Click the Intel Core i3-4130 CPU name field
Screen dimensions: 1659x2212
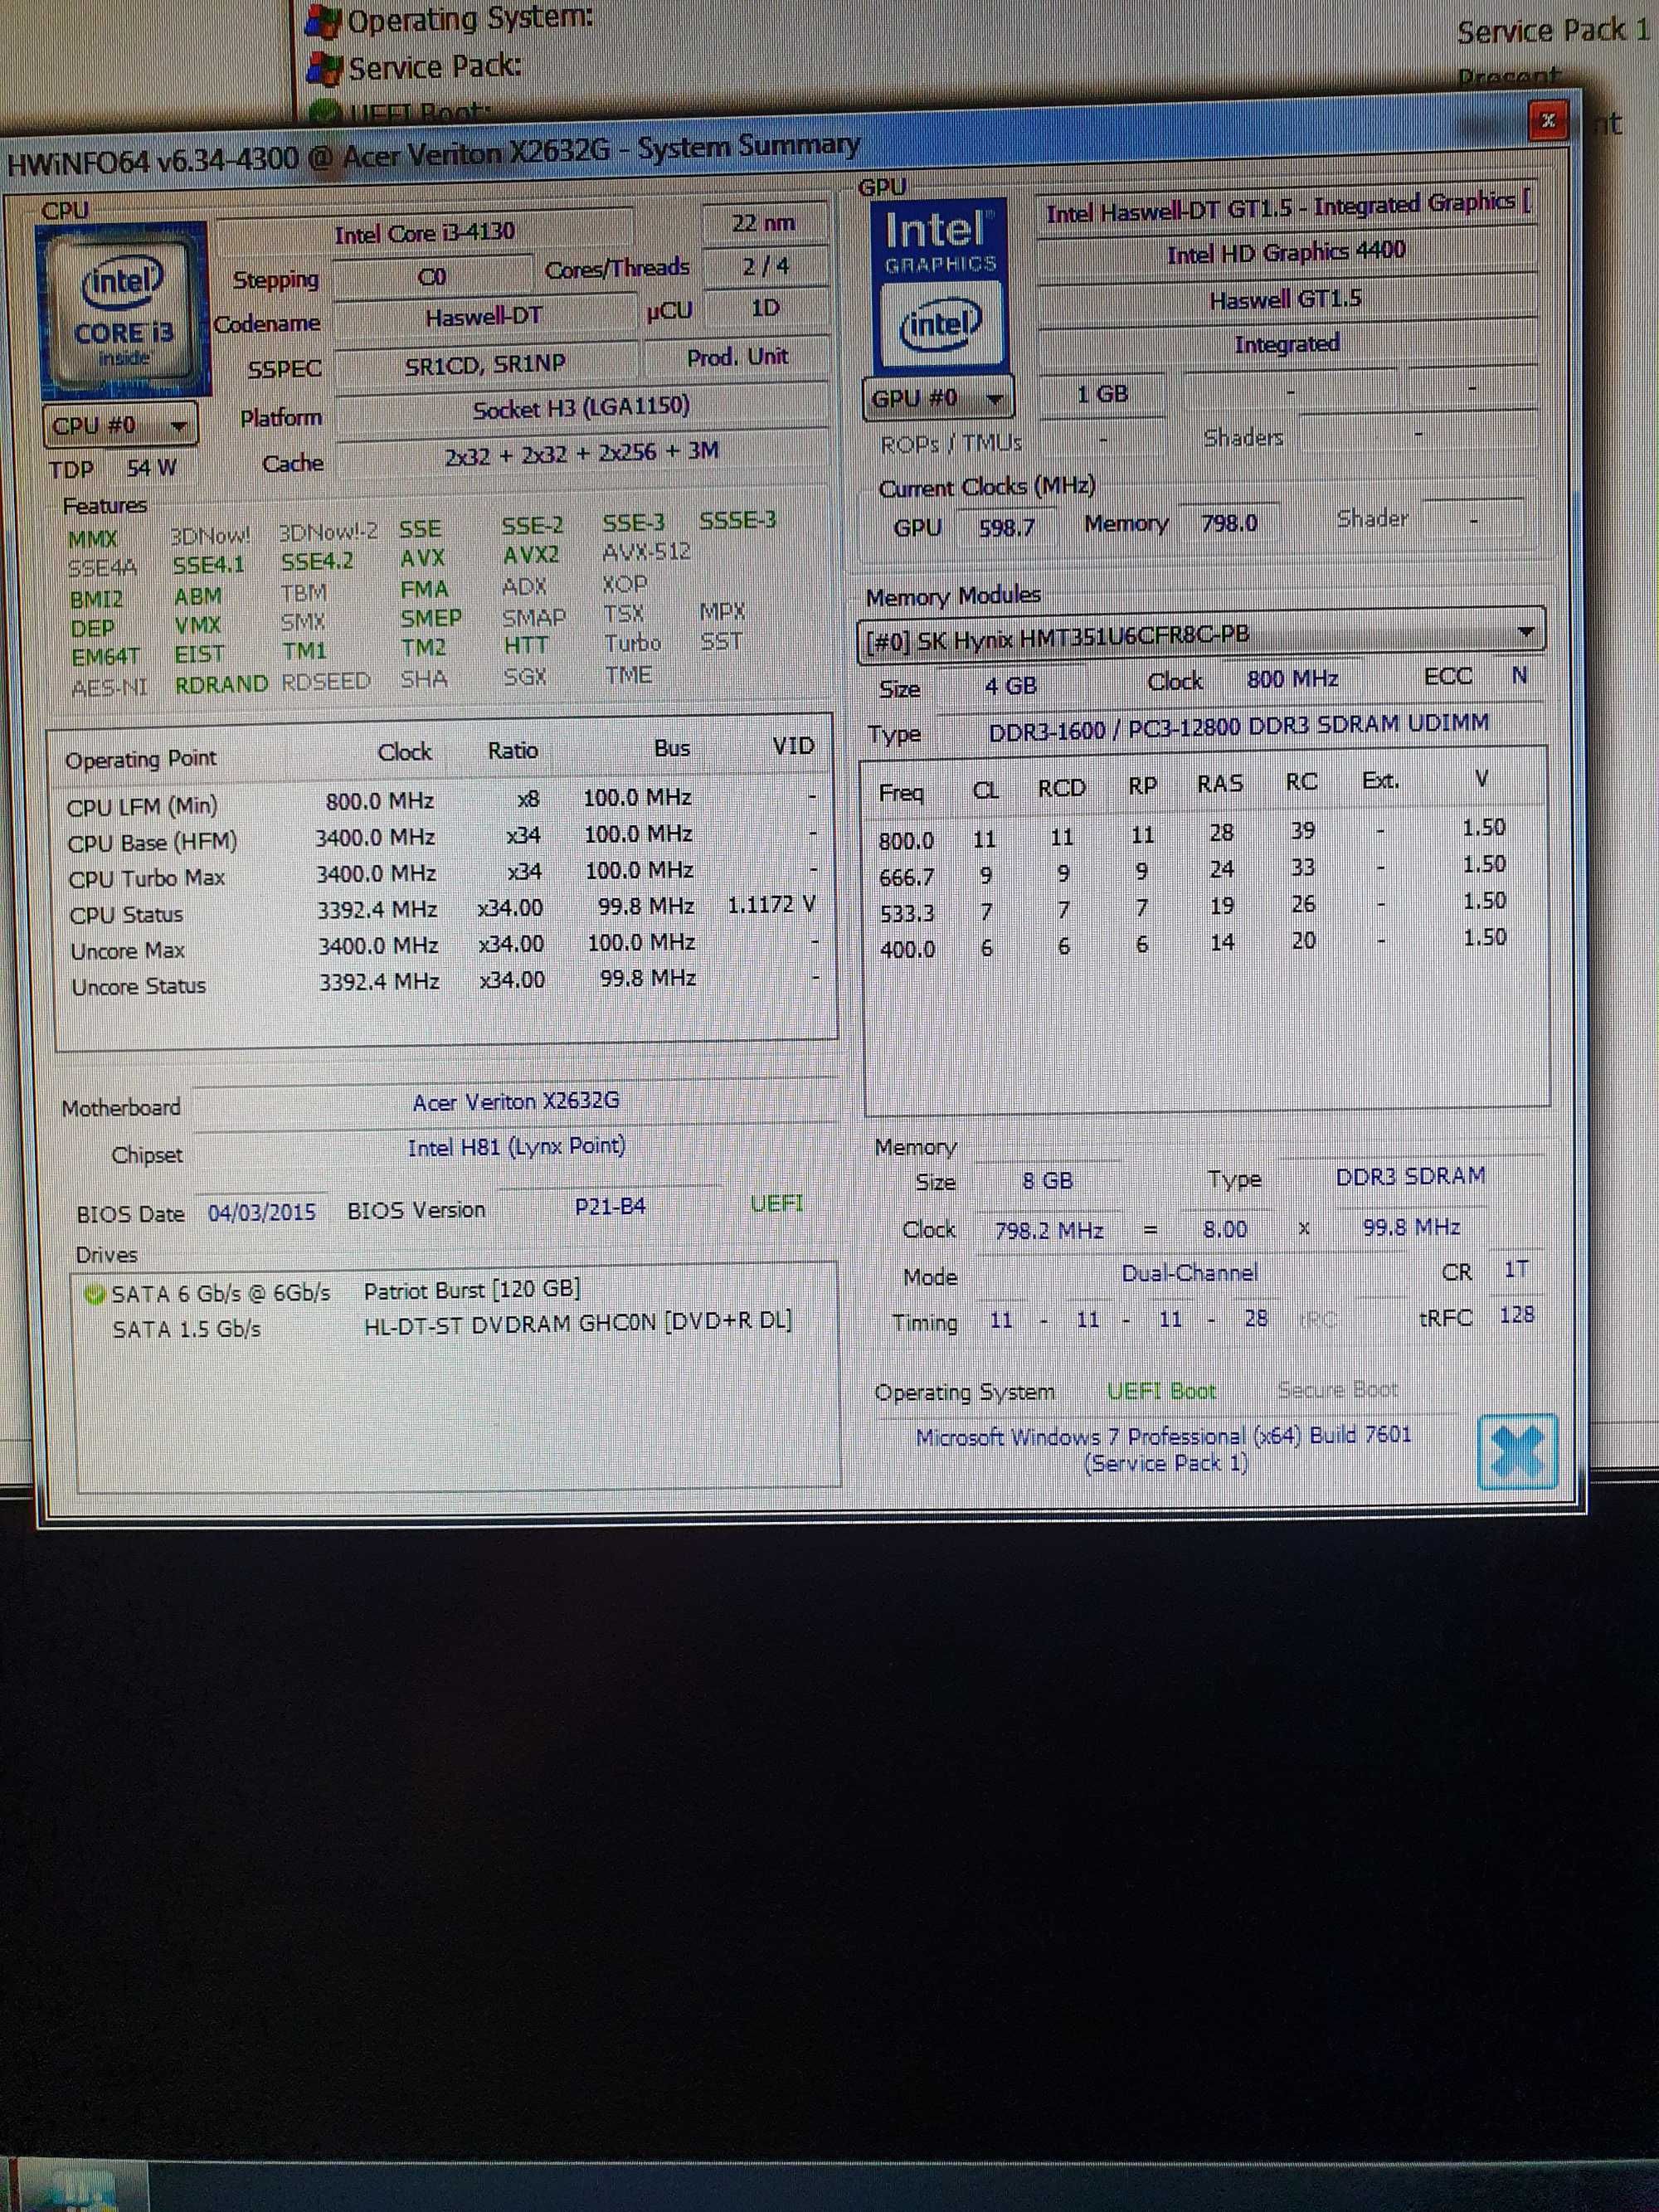425,233
